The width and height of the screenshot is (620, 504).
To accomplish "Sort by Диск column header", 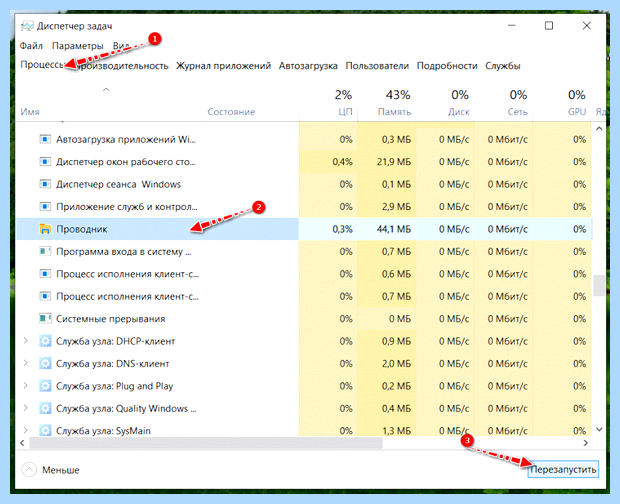I will [x=459, y=112].
